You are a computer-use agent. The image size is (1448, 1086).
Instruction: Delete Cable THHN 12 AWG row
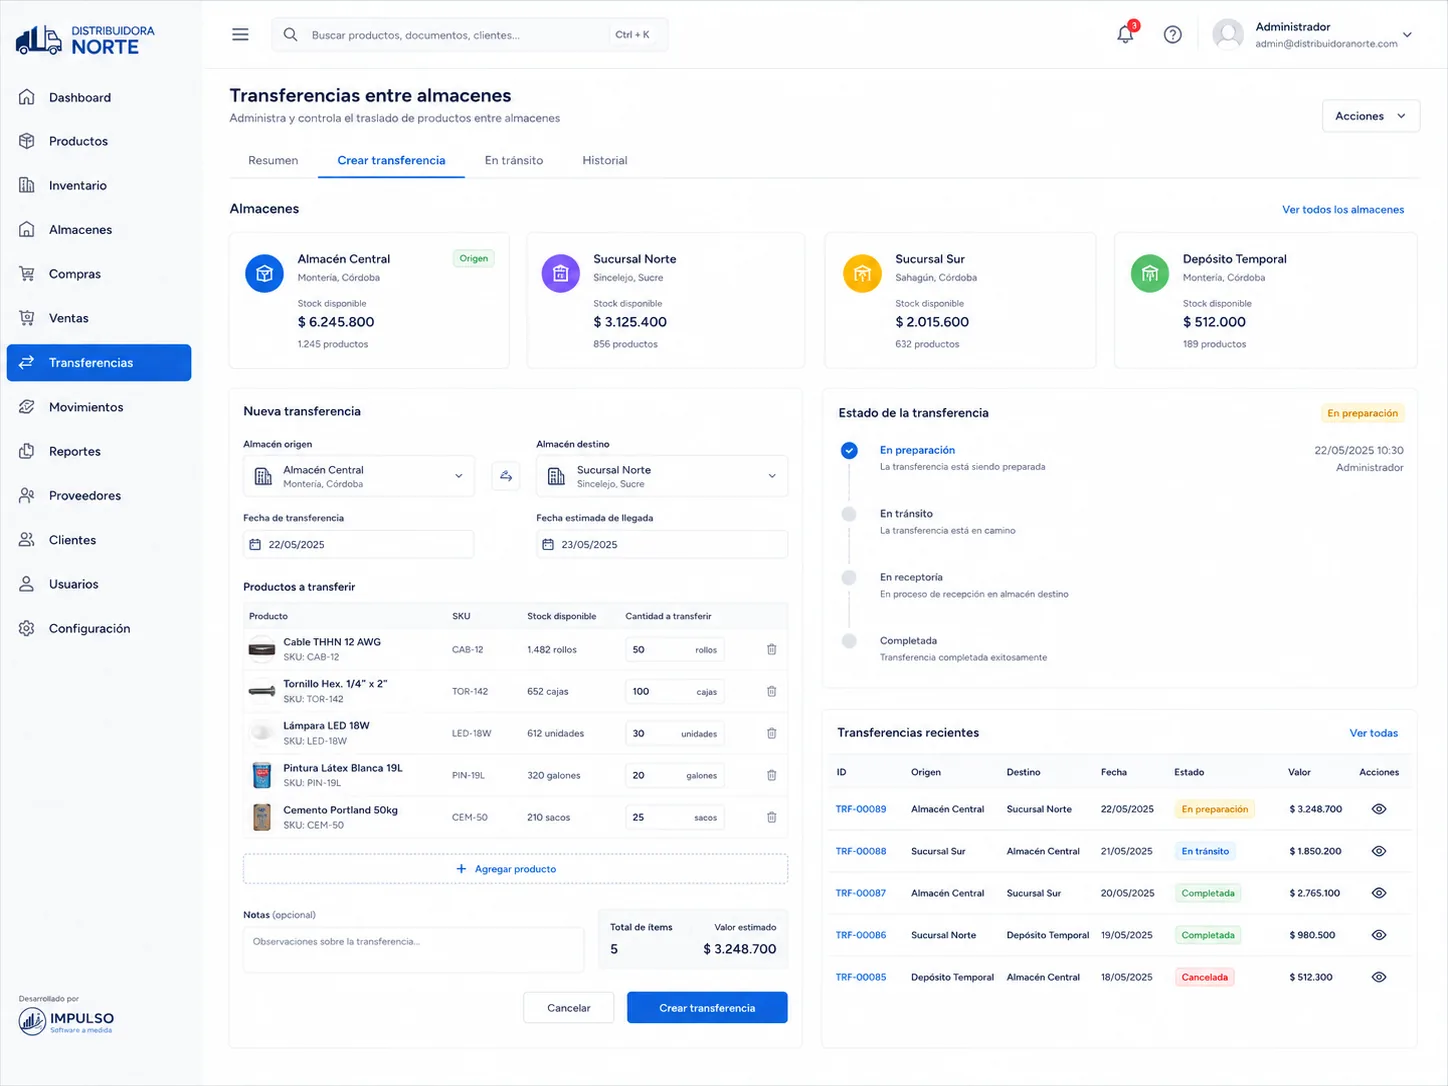(x=772, y=650)
